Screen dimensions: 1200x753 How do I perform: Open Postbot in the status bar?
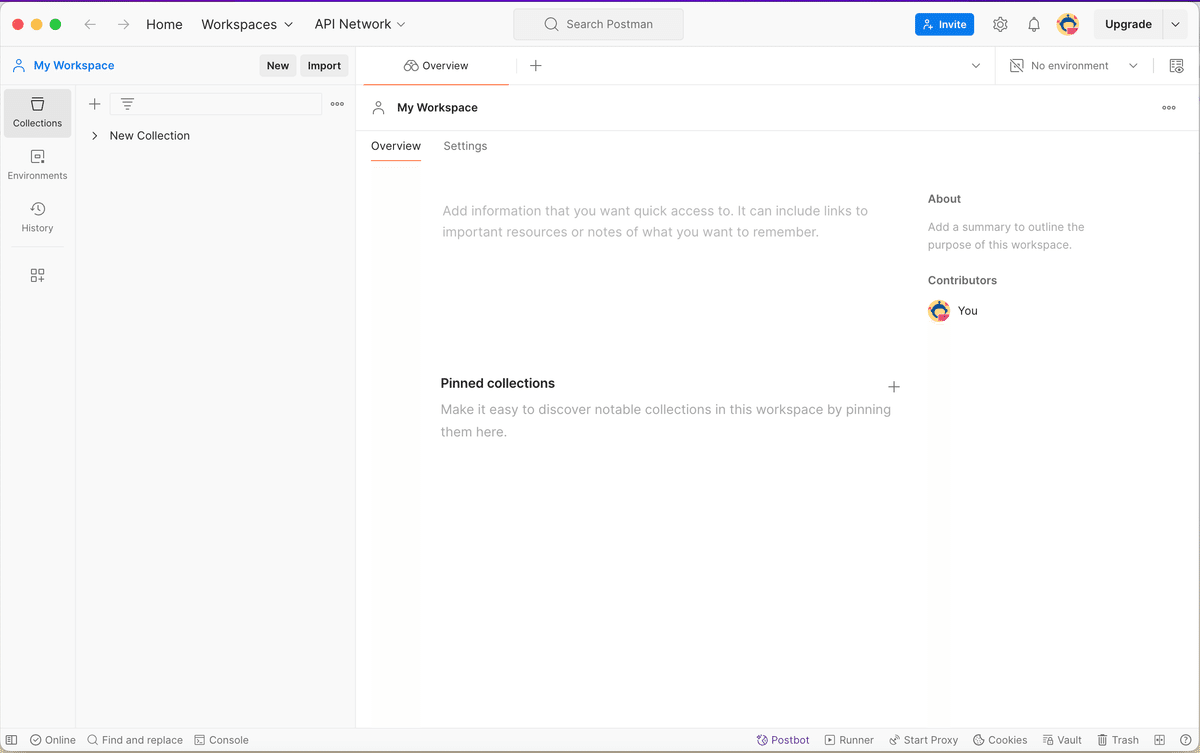point(783,740)
